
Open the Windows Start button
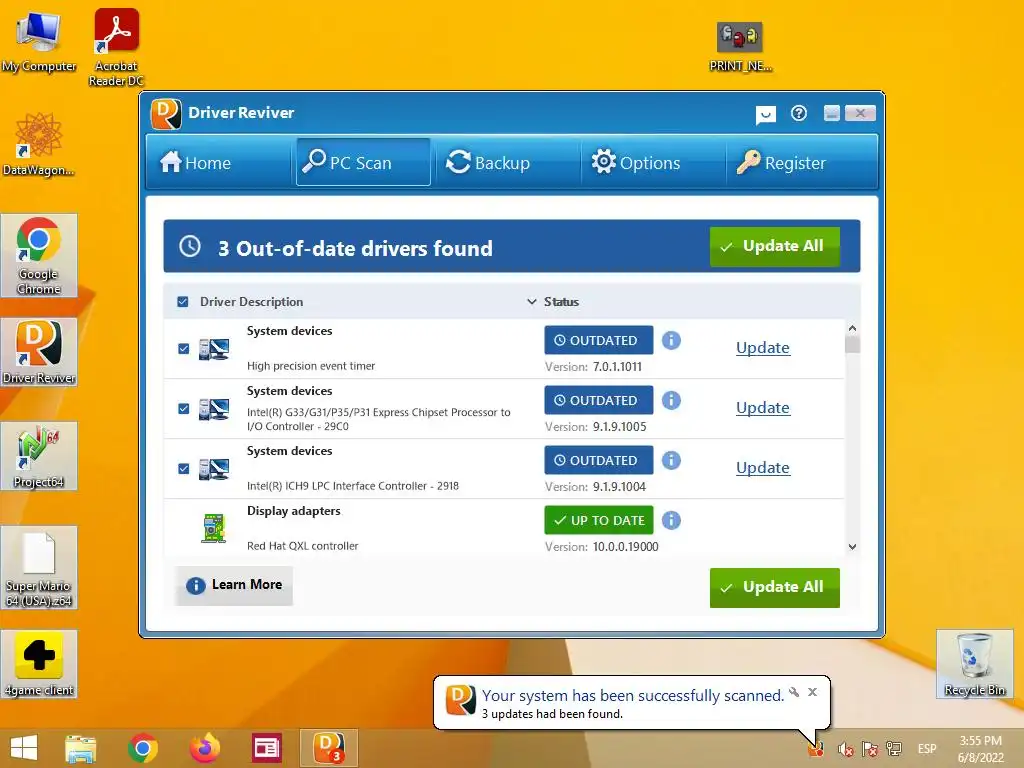coord(24,748)
